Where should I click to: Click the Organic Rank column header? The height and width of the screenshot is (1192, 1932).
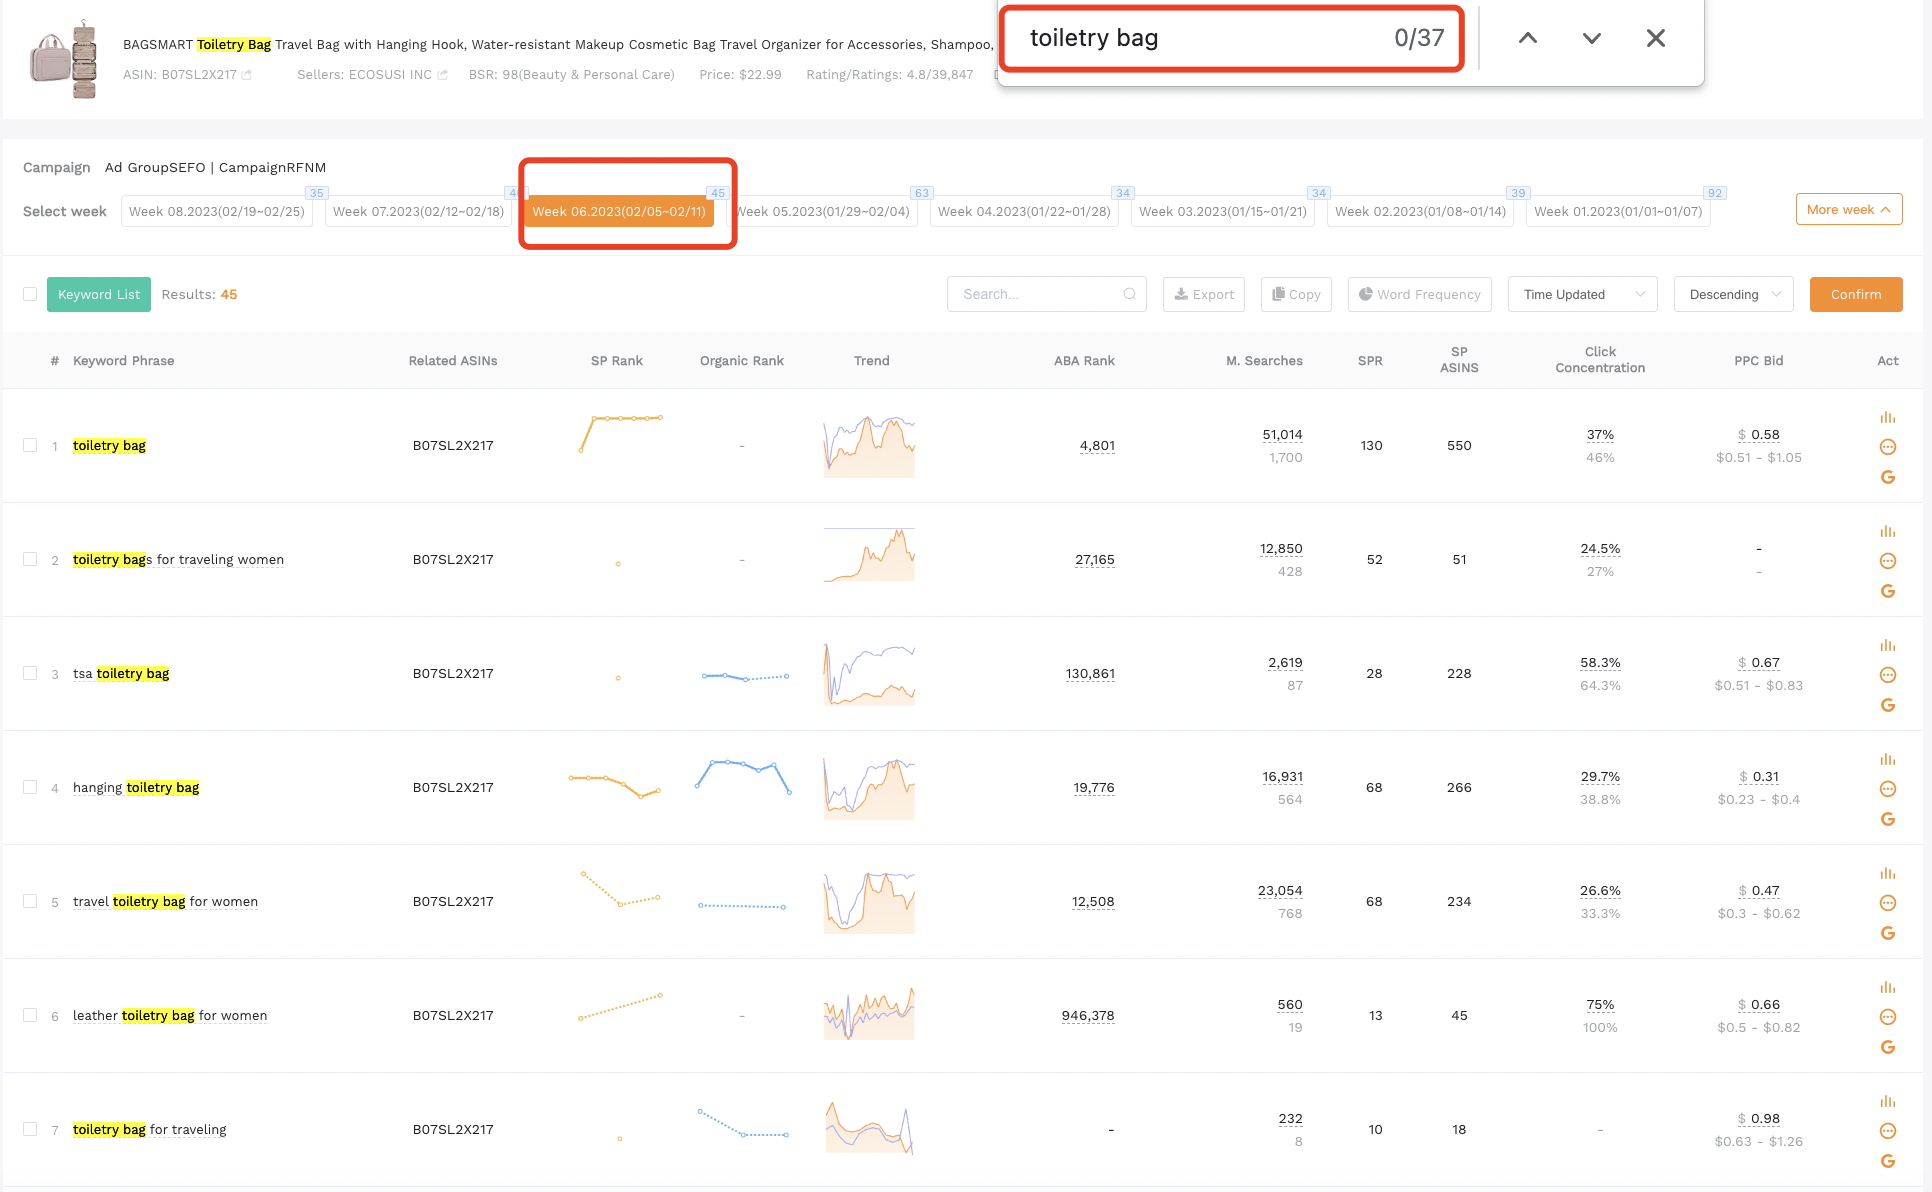tap(741, 360)
